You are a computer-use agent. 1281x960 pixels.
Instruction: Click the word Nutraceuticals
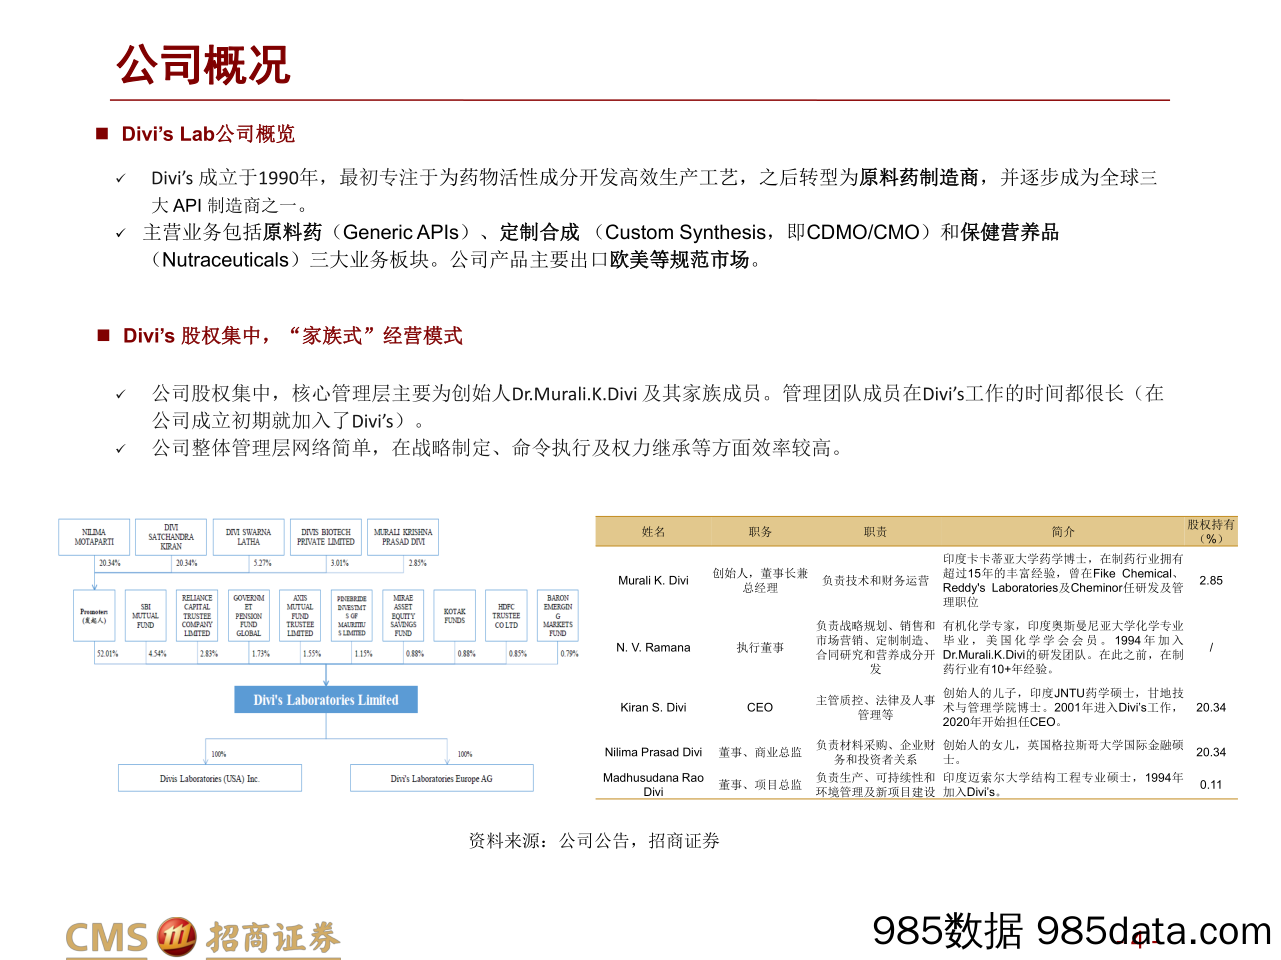coord(225,260)
